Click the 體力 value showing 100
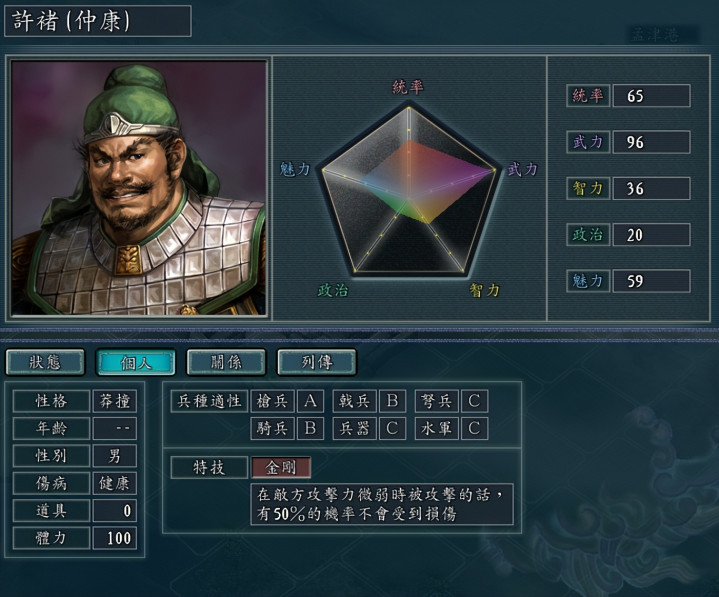This screenshot has width=719, height=597. pos(115,538)
